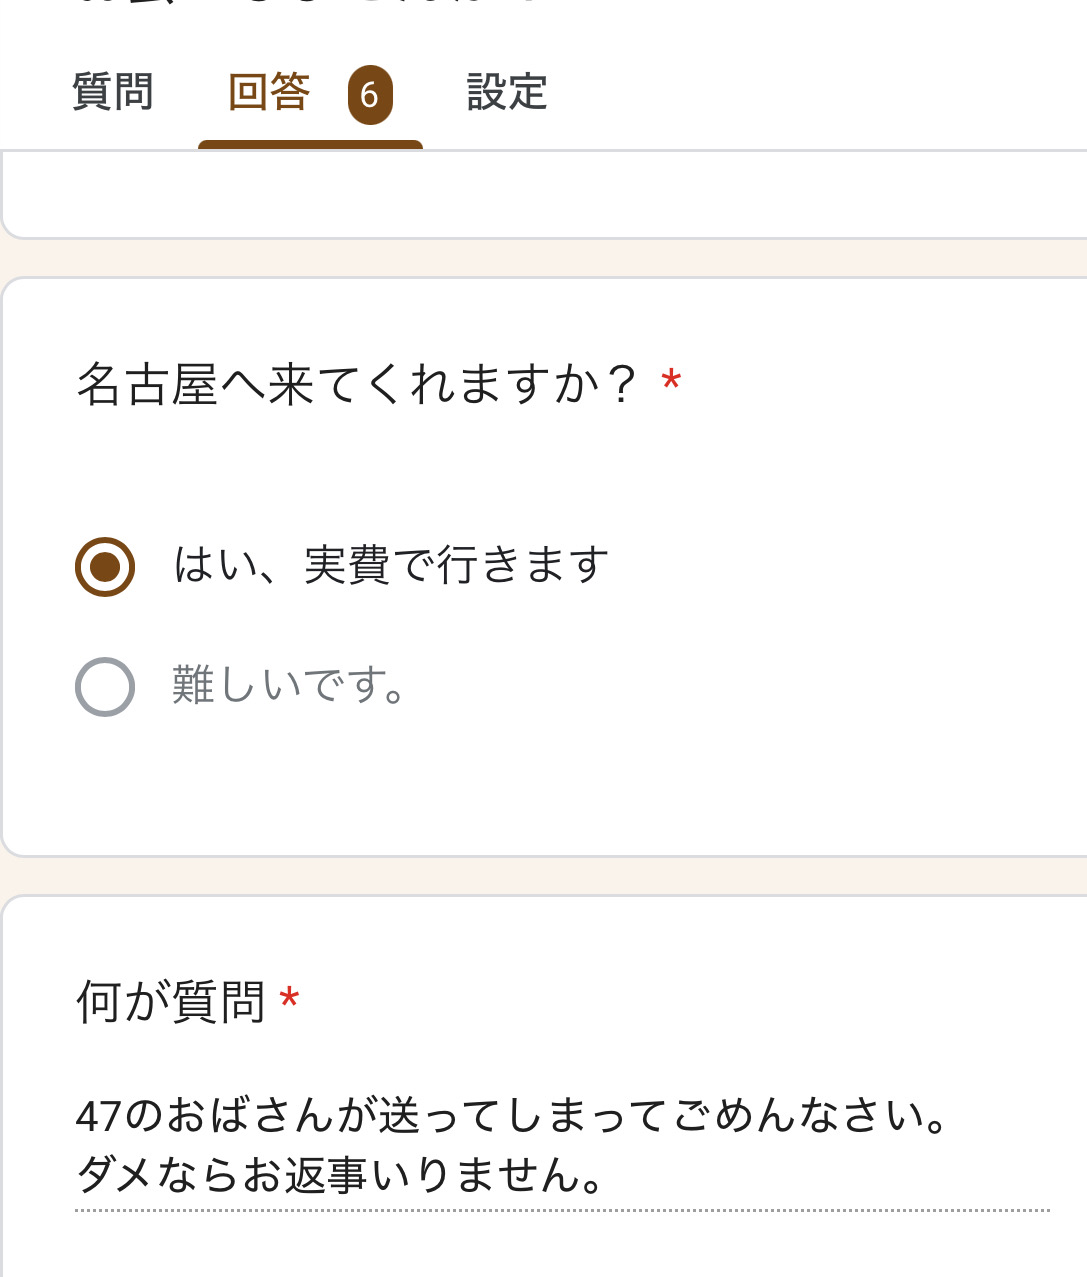
Task: Choose the 難しいです。 radio button
Action: 105,687
